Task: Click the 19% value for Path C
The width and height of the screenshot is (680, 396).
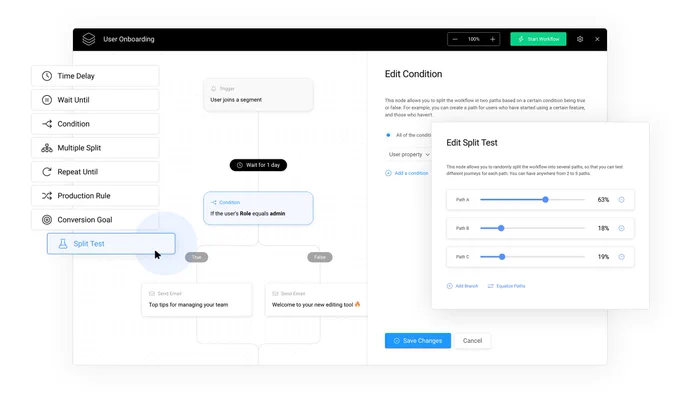Action: (x=603, y=257)
